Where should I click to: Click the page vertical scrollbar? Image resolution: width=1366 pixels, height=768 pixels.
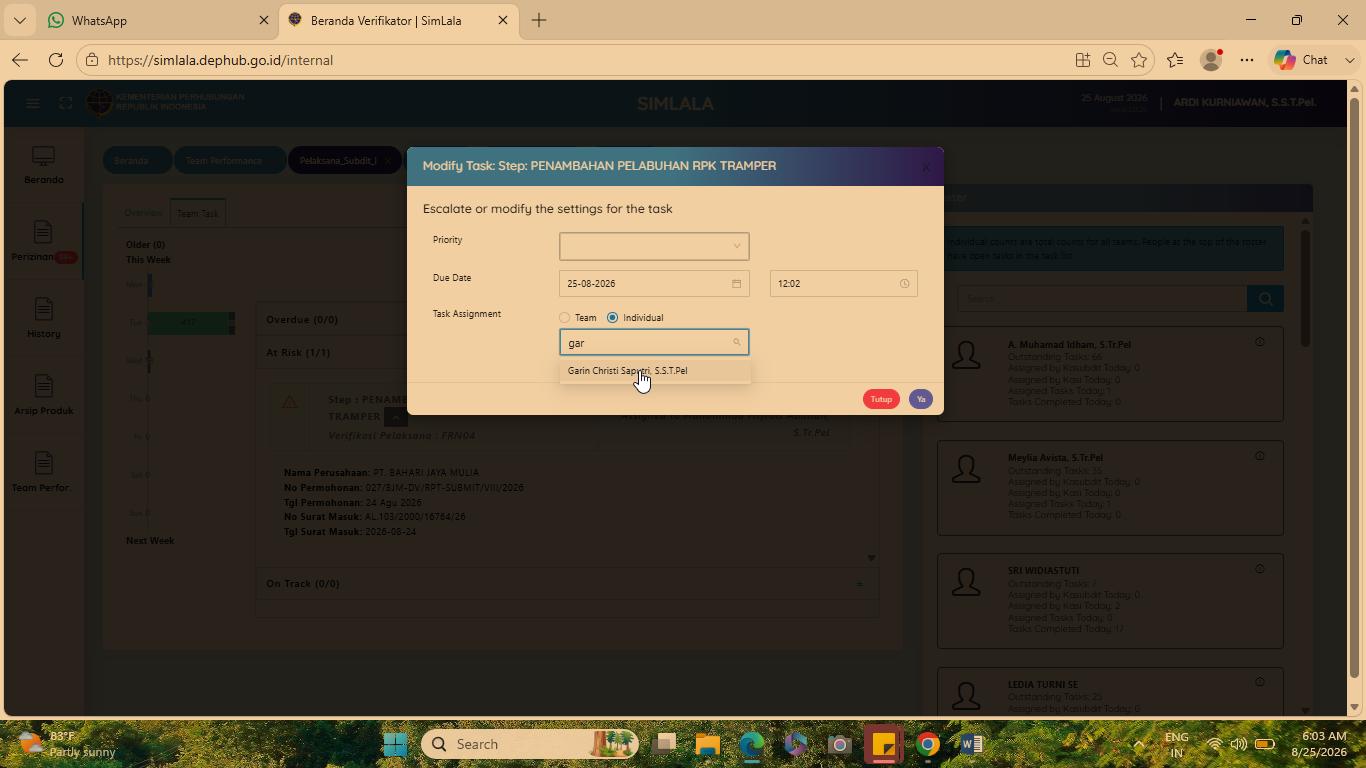[x=1355, y=400]
